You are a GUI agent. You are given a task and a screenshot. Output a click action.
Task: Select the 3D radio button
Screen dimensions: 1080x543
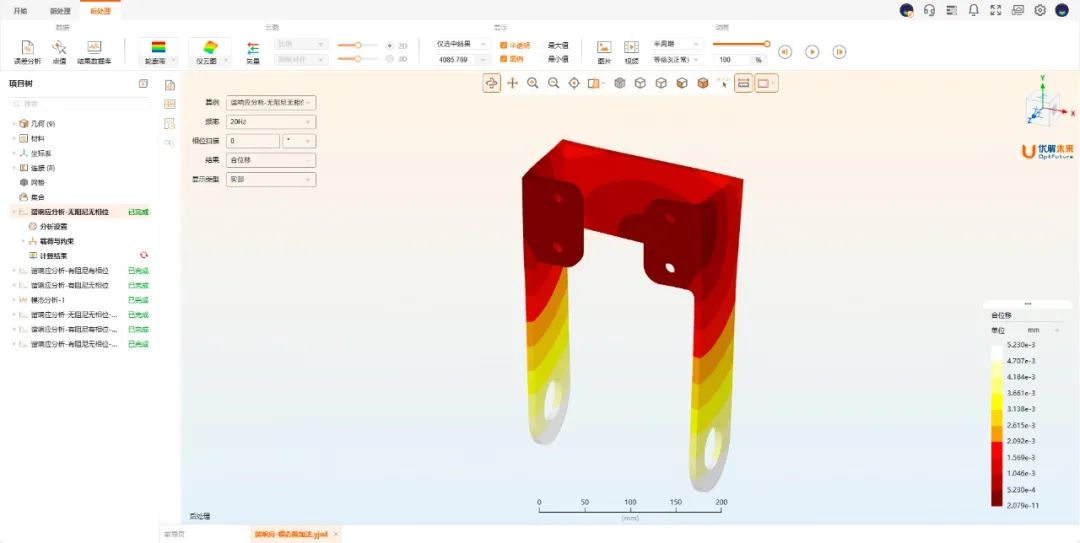pyautogui.click(x=390, y=59)
